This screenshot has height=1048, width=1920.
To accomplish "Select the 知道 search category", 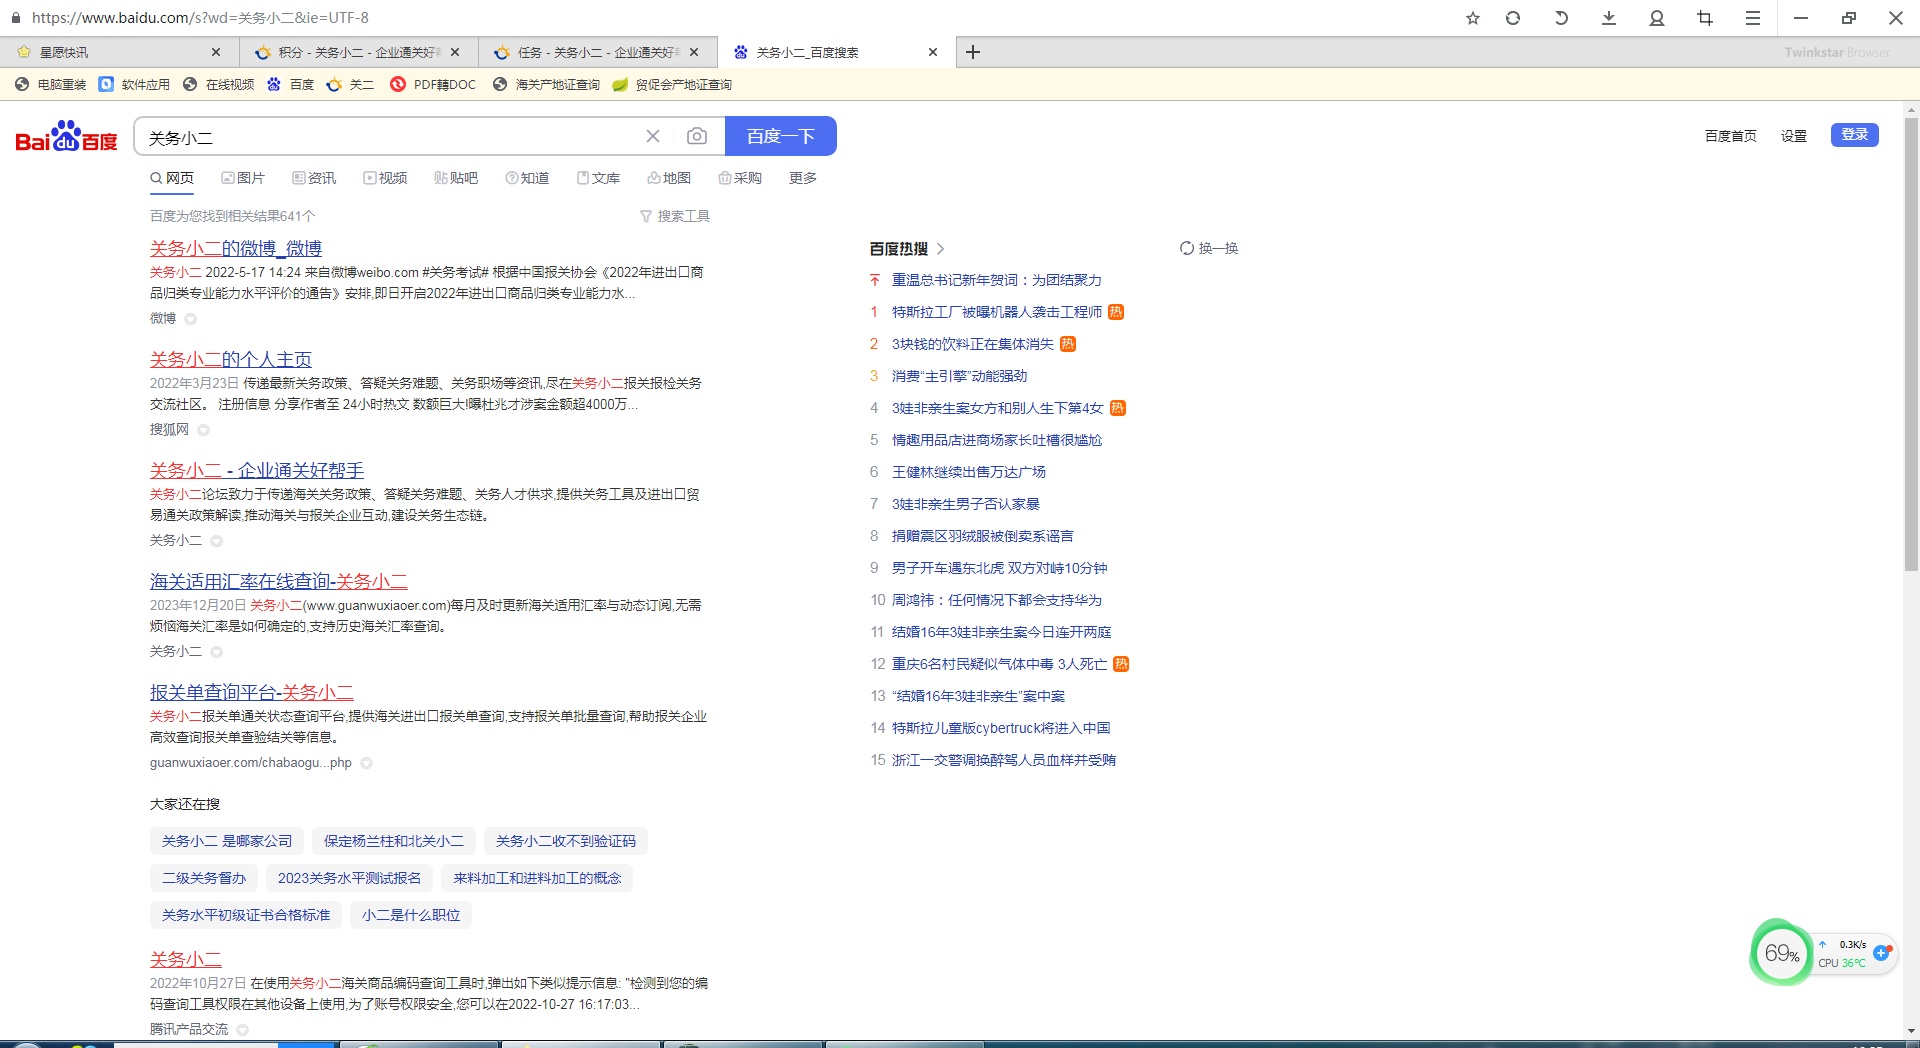I will [x=527, y=178].
